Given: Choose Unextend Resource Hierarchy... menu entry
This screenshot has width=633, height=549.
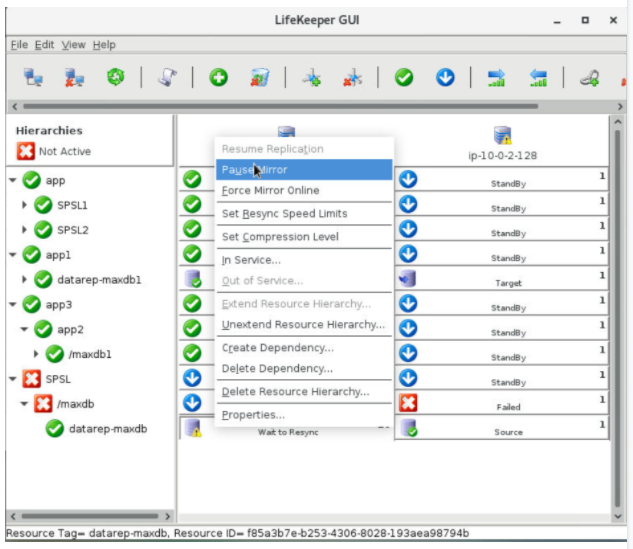Looking at the screenshot, I should [304, 325].
